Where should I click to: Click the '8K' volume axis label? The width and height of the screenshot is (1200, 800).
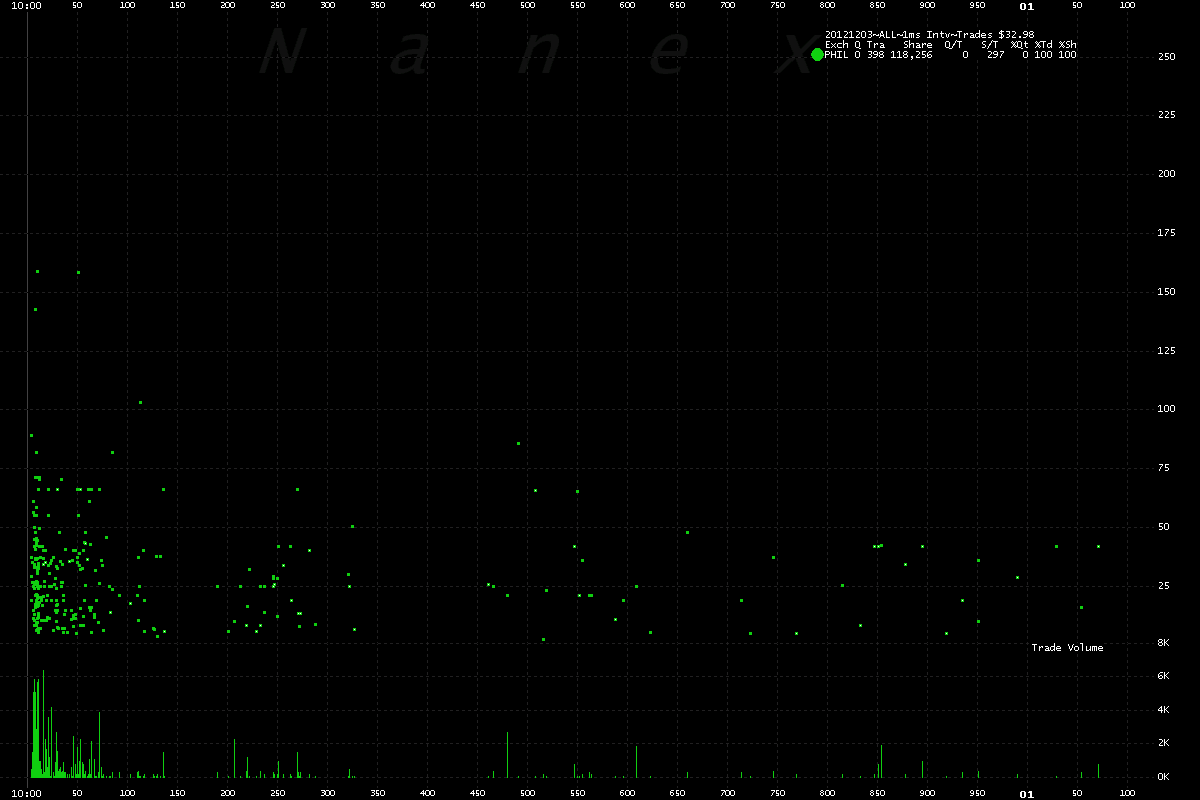coord(1164,642)
